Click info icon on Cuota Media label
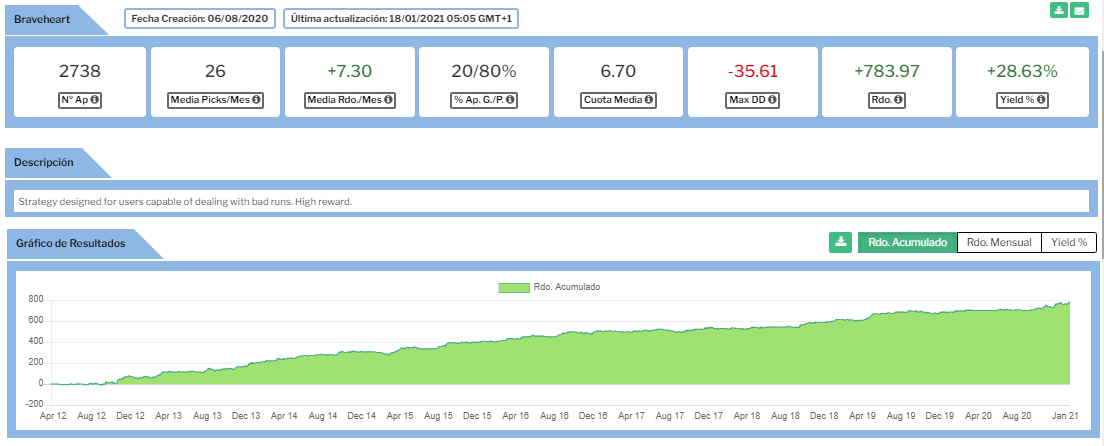The width and height of the screenshot is (1104, 446). (649, 100)
